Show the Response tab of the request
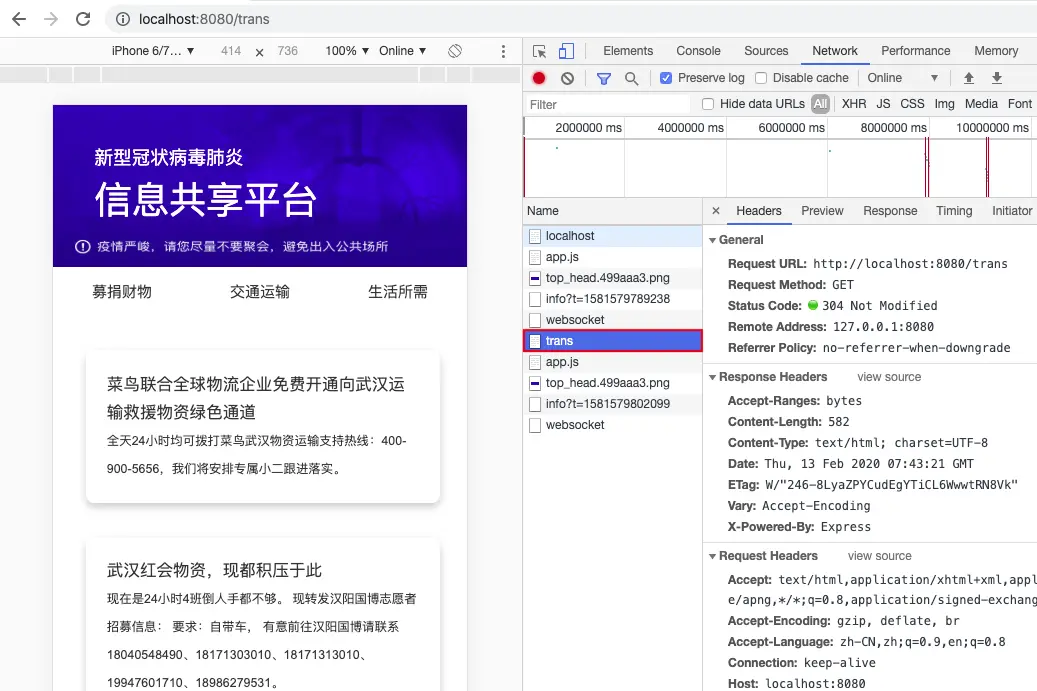1037x691 pixels. (x=890, y=211)
